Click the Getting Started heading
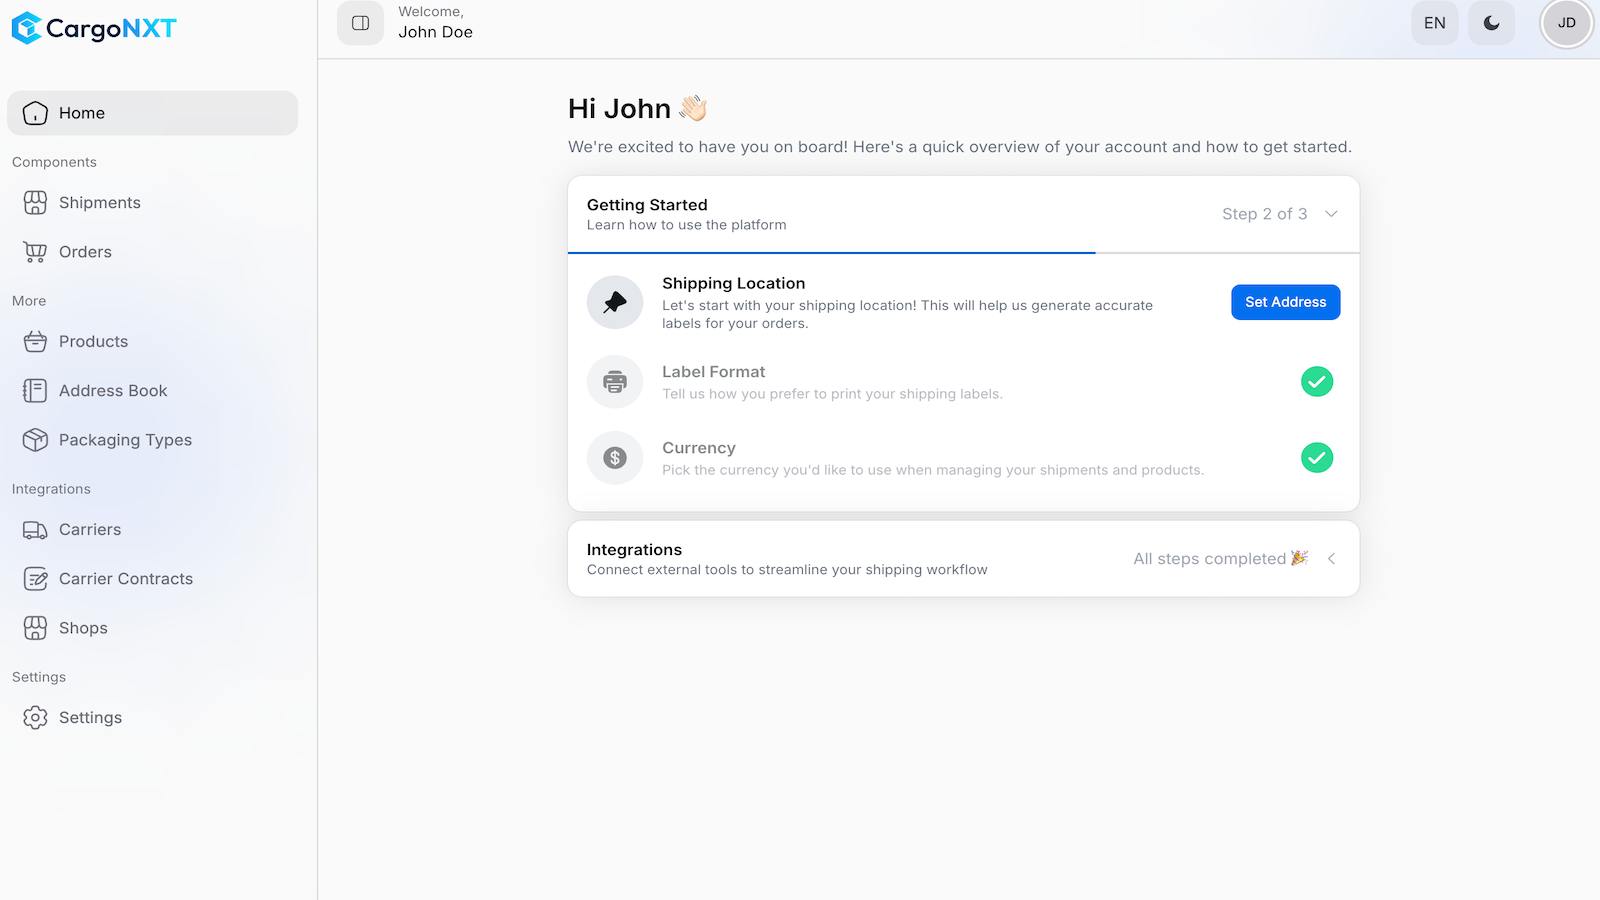Screen dimensions: 1600x900 (647, 205)
